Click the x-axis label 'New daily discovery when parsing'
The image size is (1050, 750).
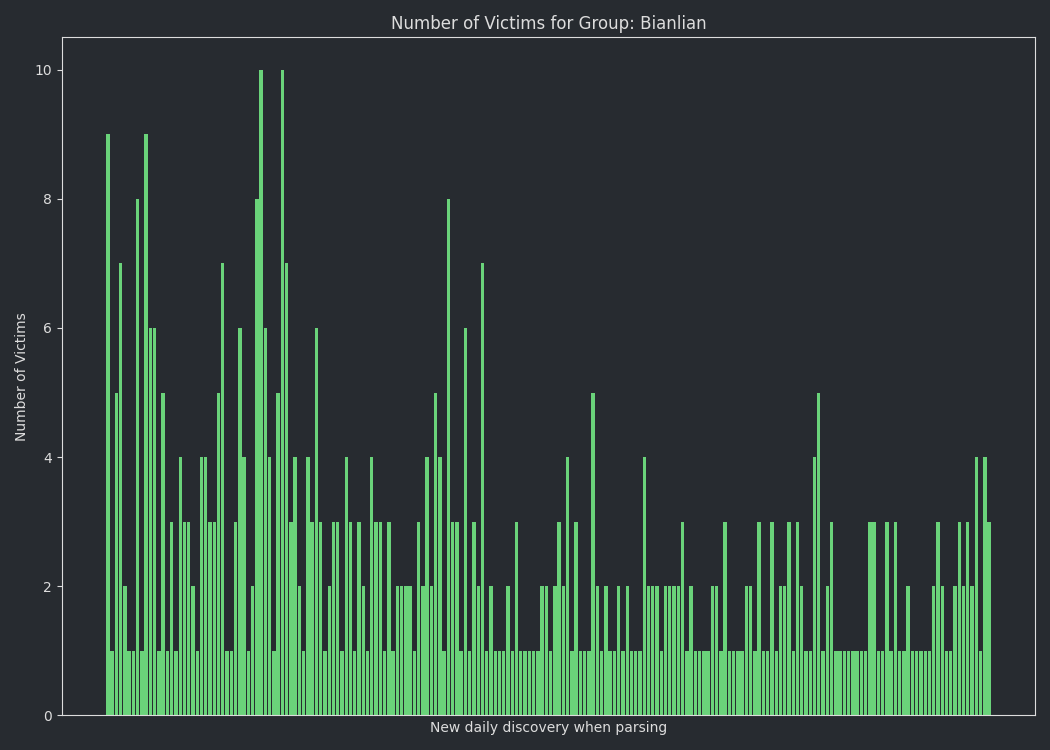point(548,727)
